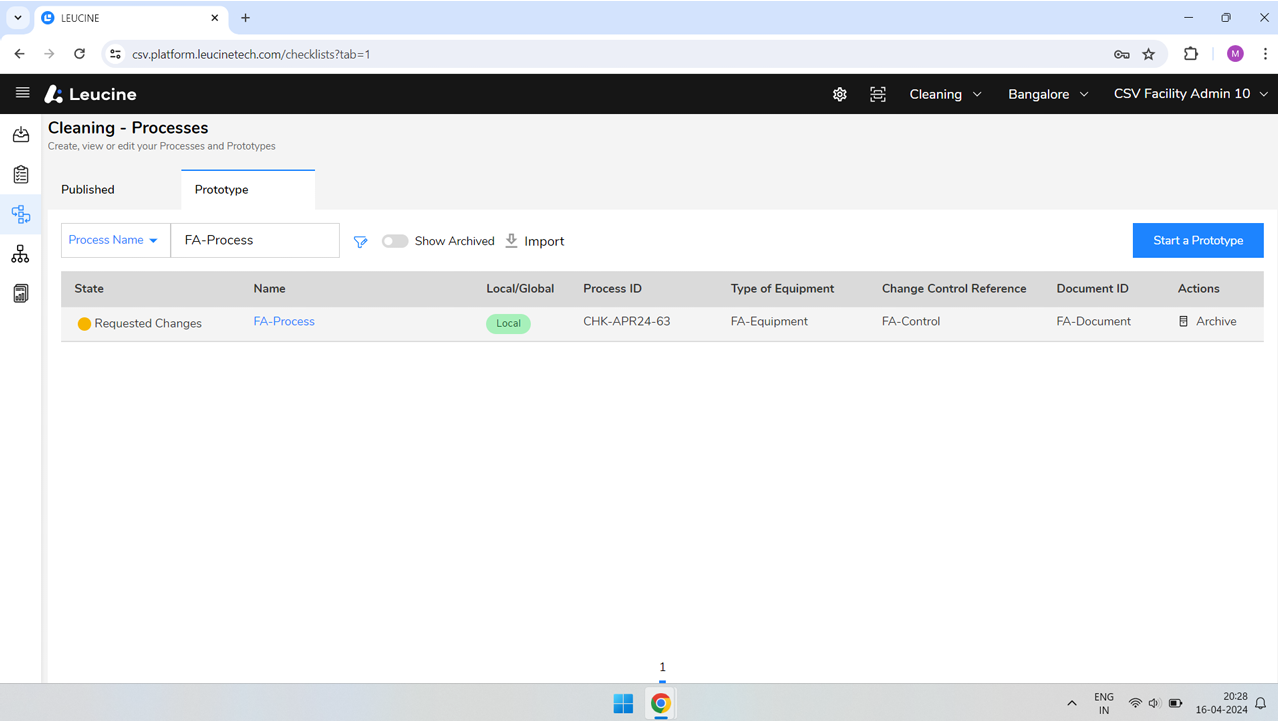
Task: Open the hierarchy tree icon in sidebar
Action: [x=21, y=254]
